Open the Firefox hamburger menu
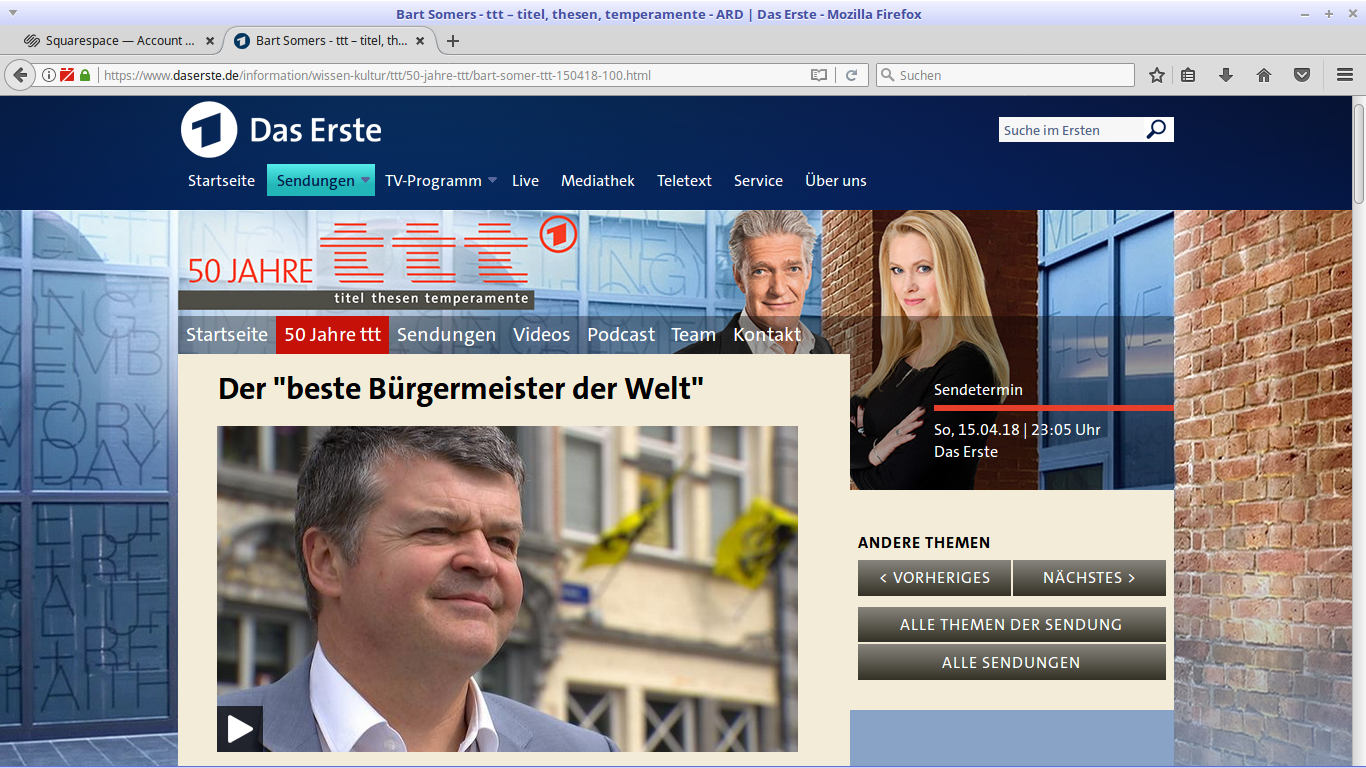1366x768 pixels. pyautogui.click(x=1345, y=75)
